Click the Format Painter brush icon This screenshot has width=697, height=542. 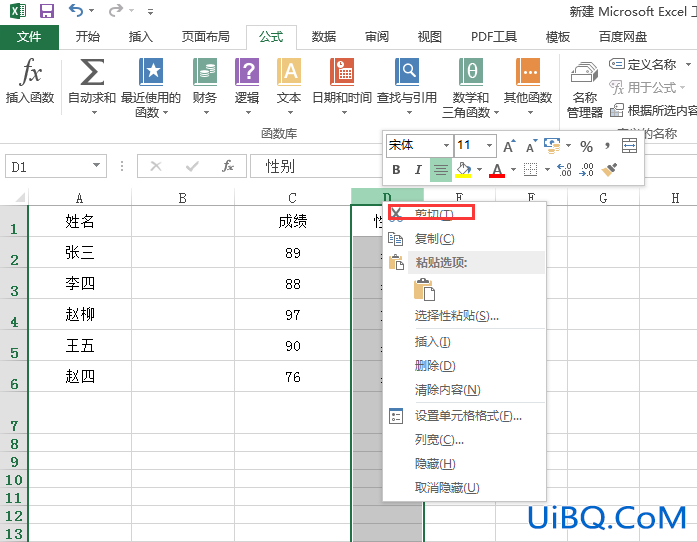pos(609,169)
